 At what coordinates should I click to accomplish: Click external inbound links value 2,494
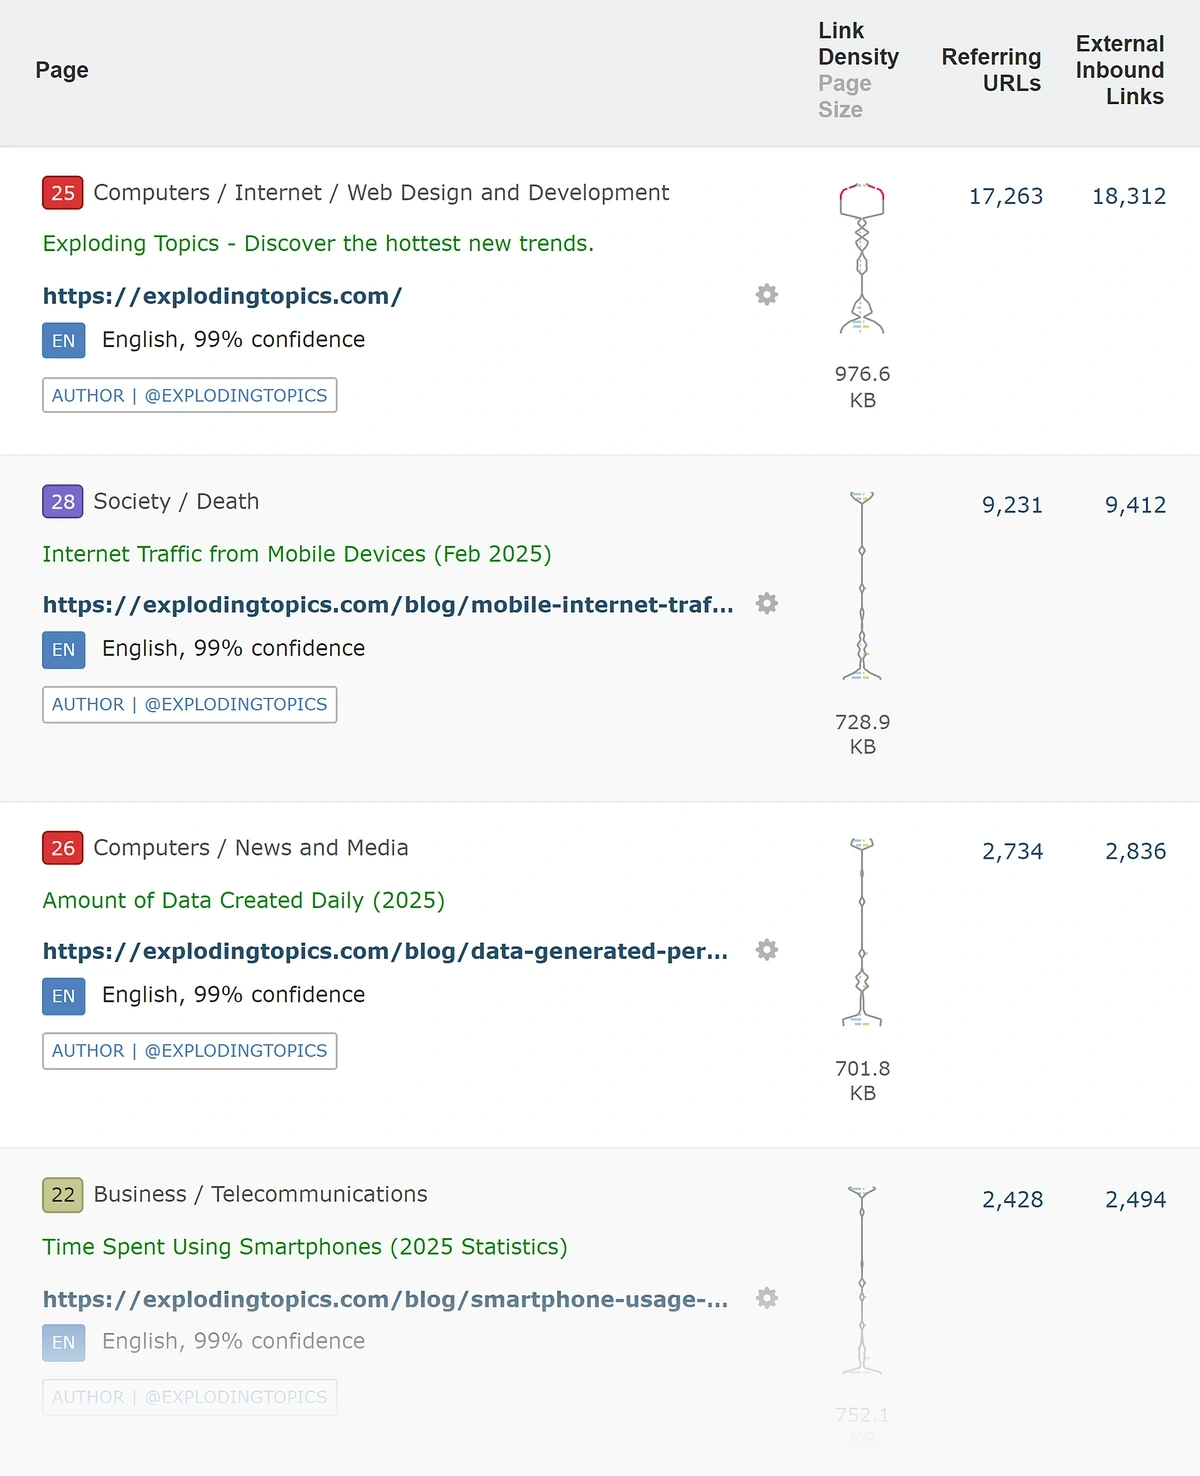click(1135, 1200)
